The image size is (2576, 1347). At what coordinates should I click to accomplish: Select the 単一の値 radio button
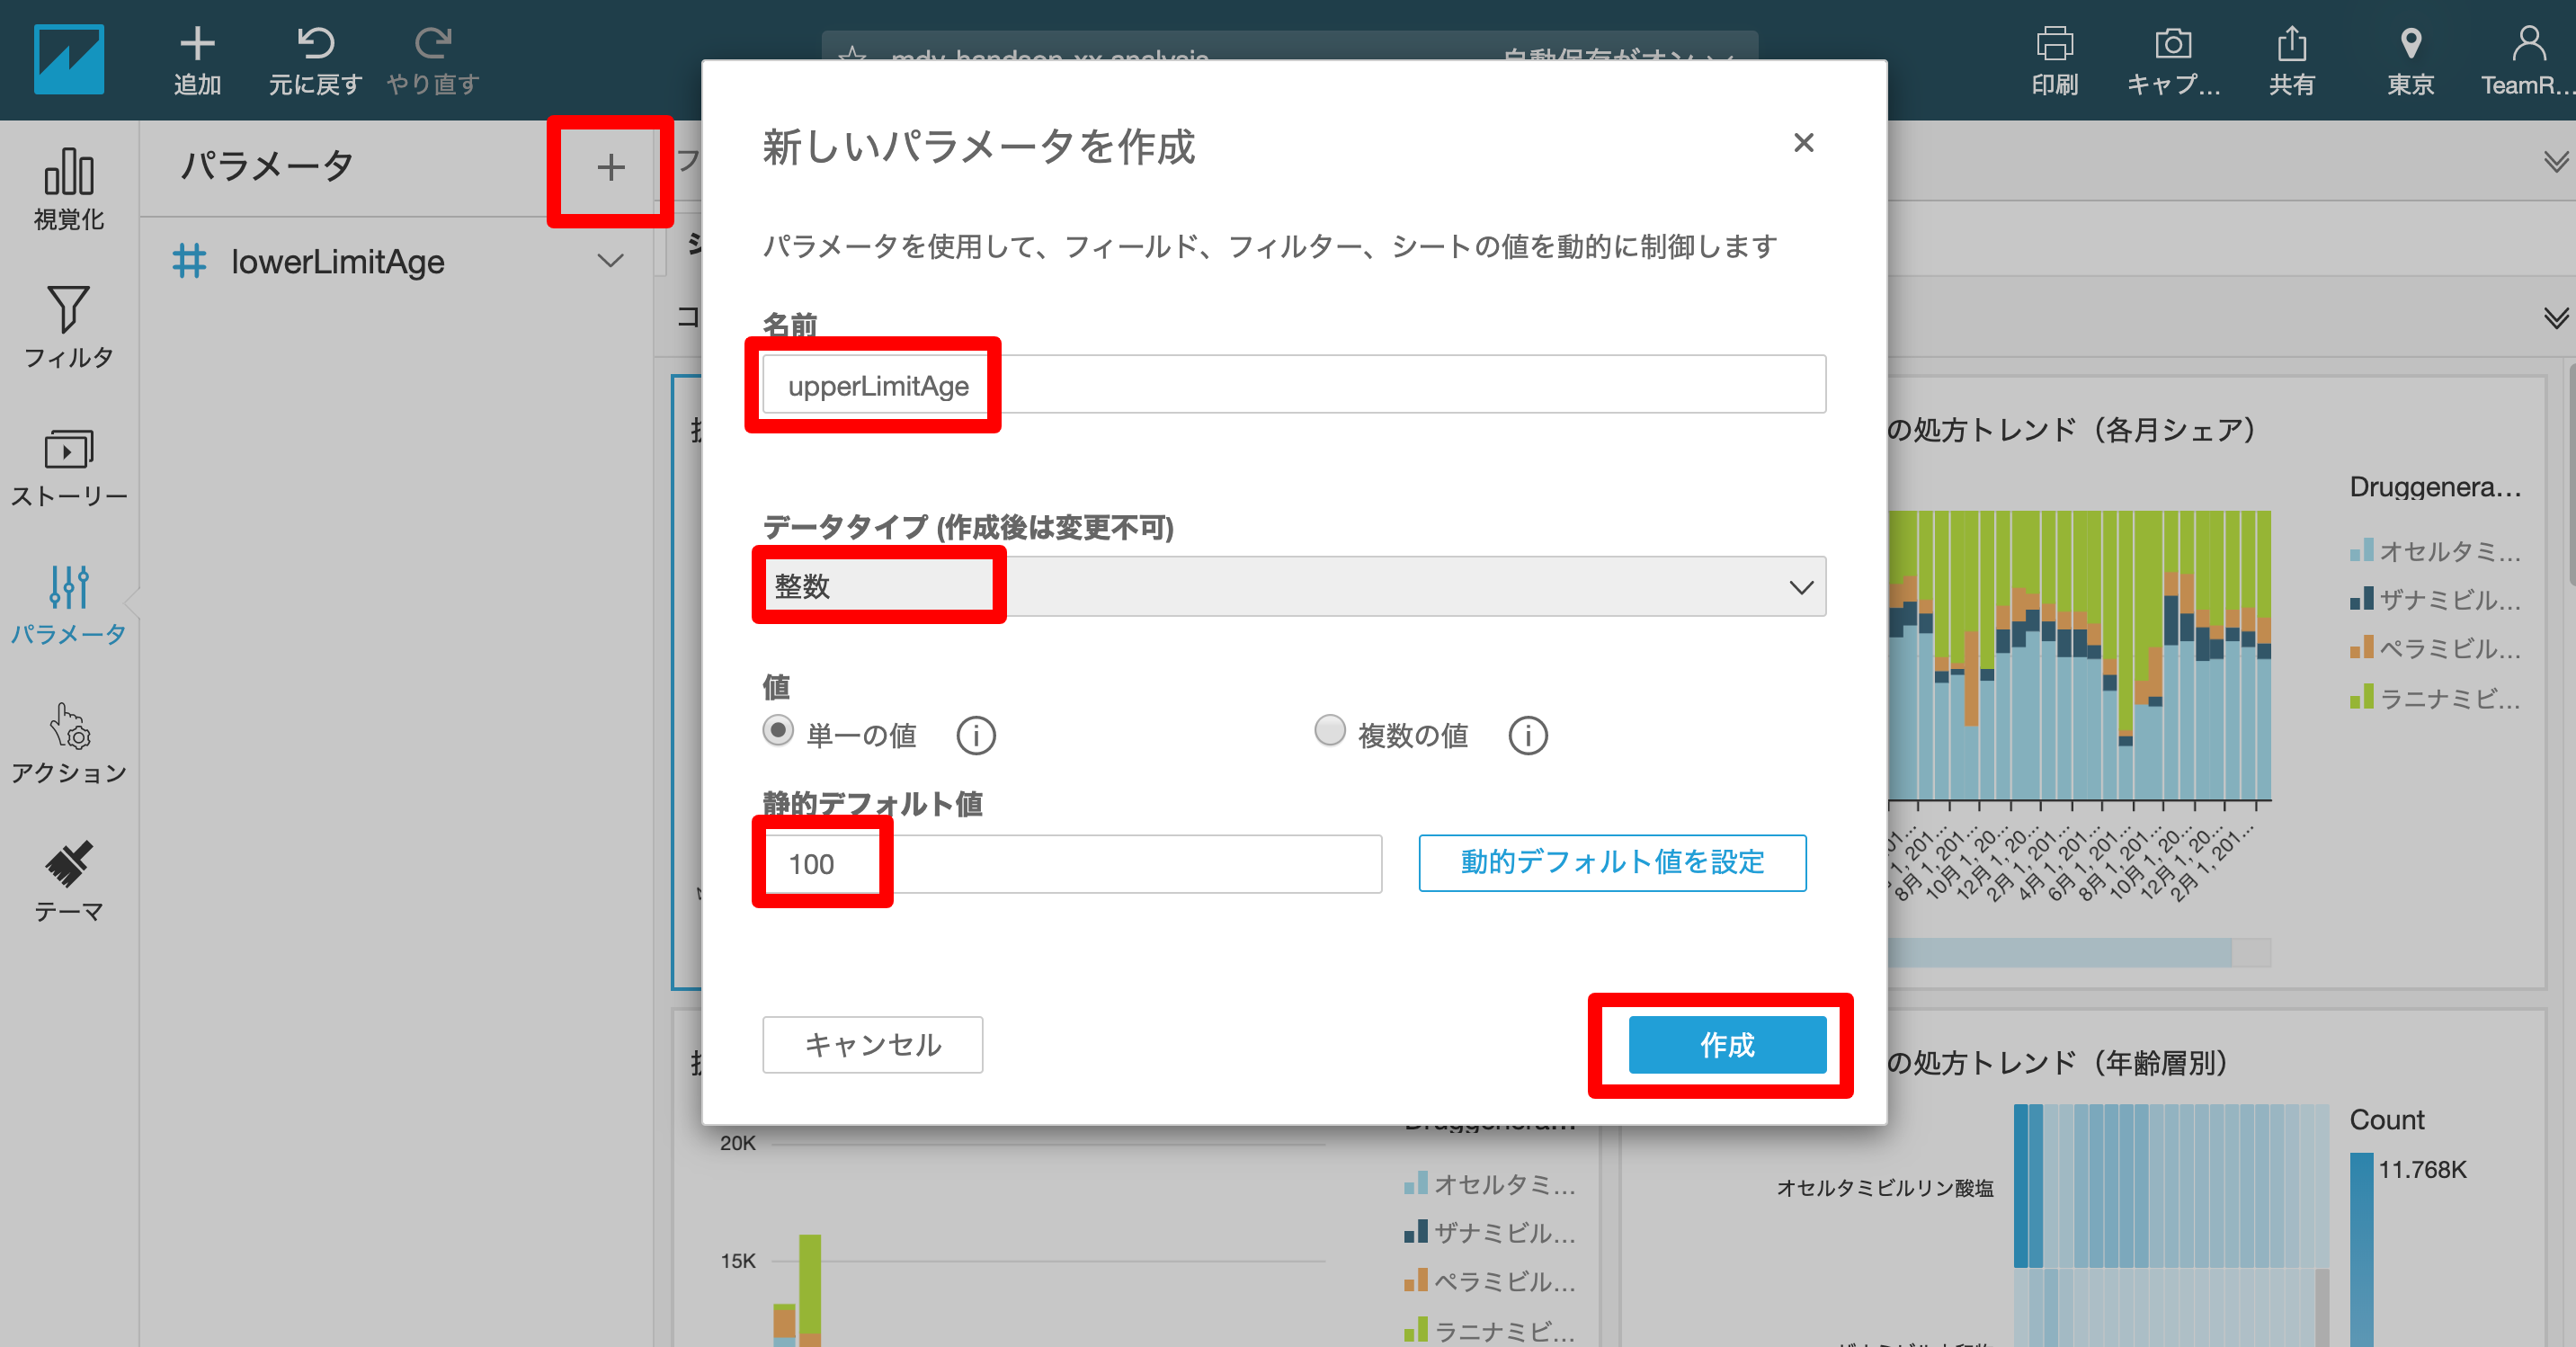coord(778,730)
